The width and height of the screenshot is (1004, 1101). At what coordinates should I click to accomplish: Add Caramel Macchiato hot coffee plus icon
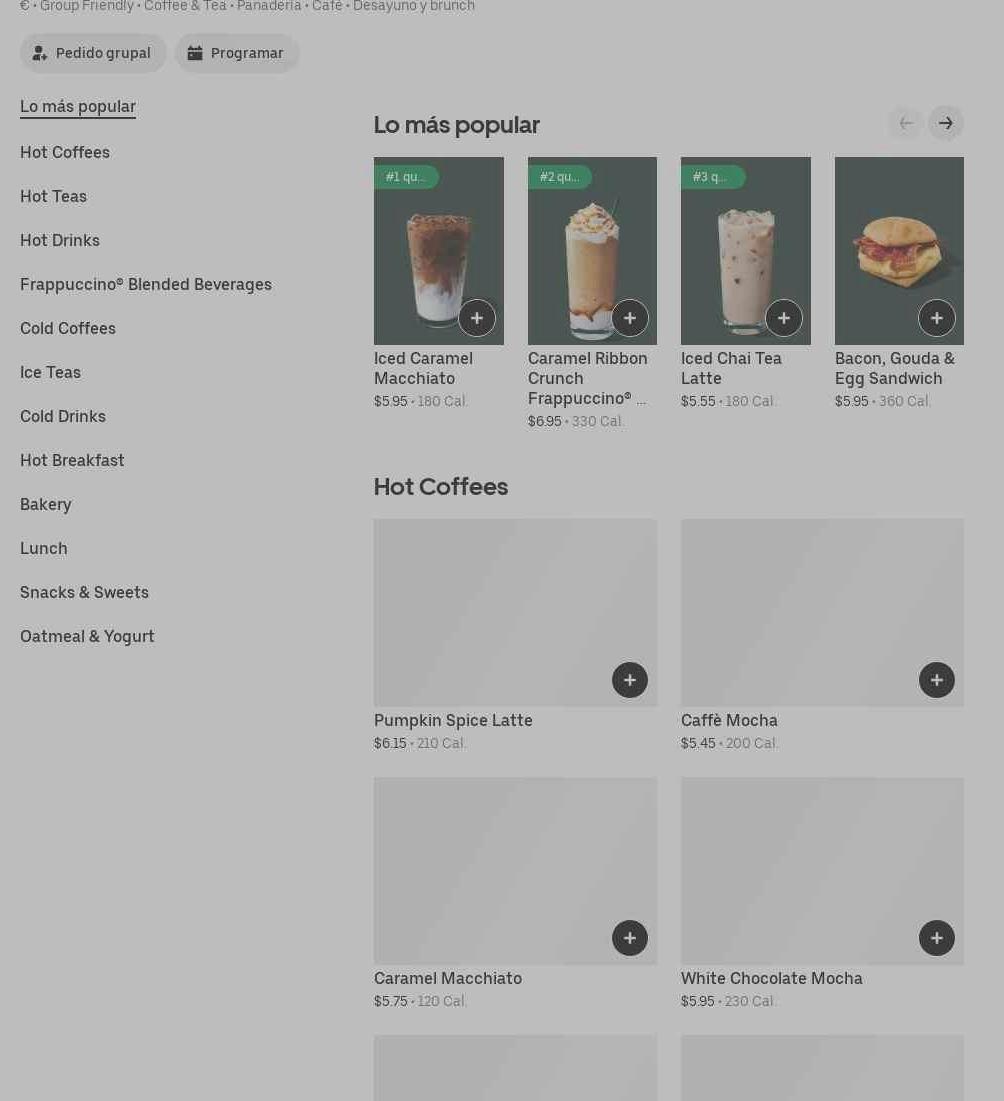[x=630, y=938]
